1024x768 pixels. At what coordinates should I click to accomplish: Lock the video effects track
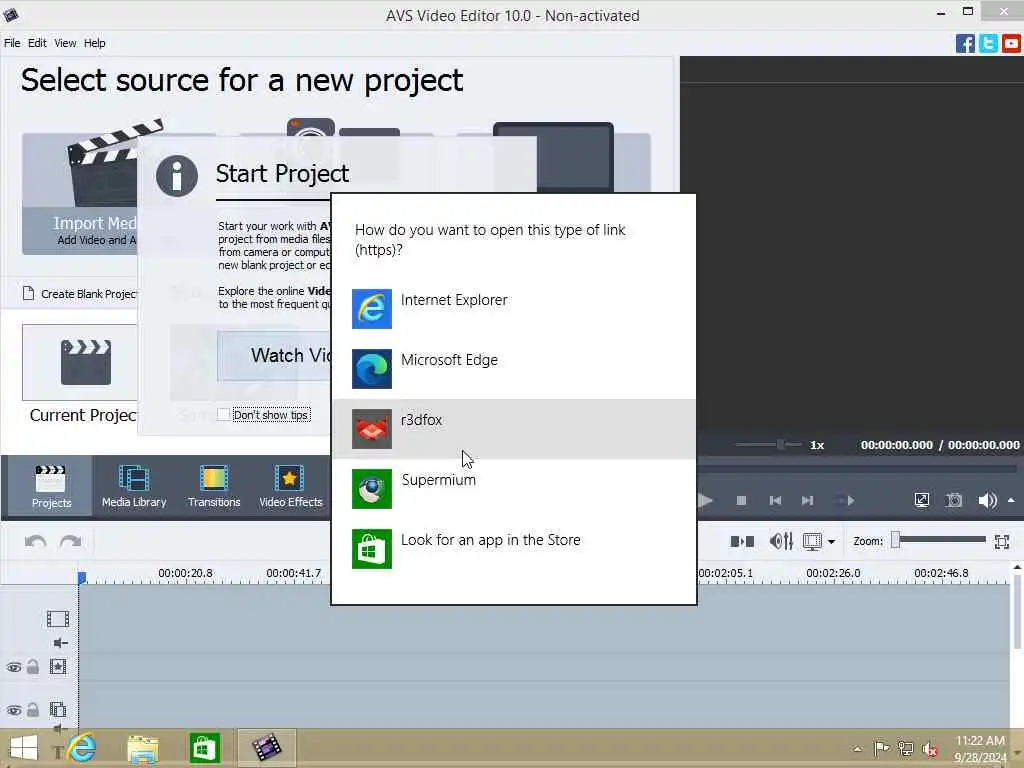point(33,667)
